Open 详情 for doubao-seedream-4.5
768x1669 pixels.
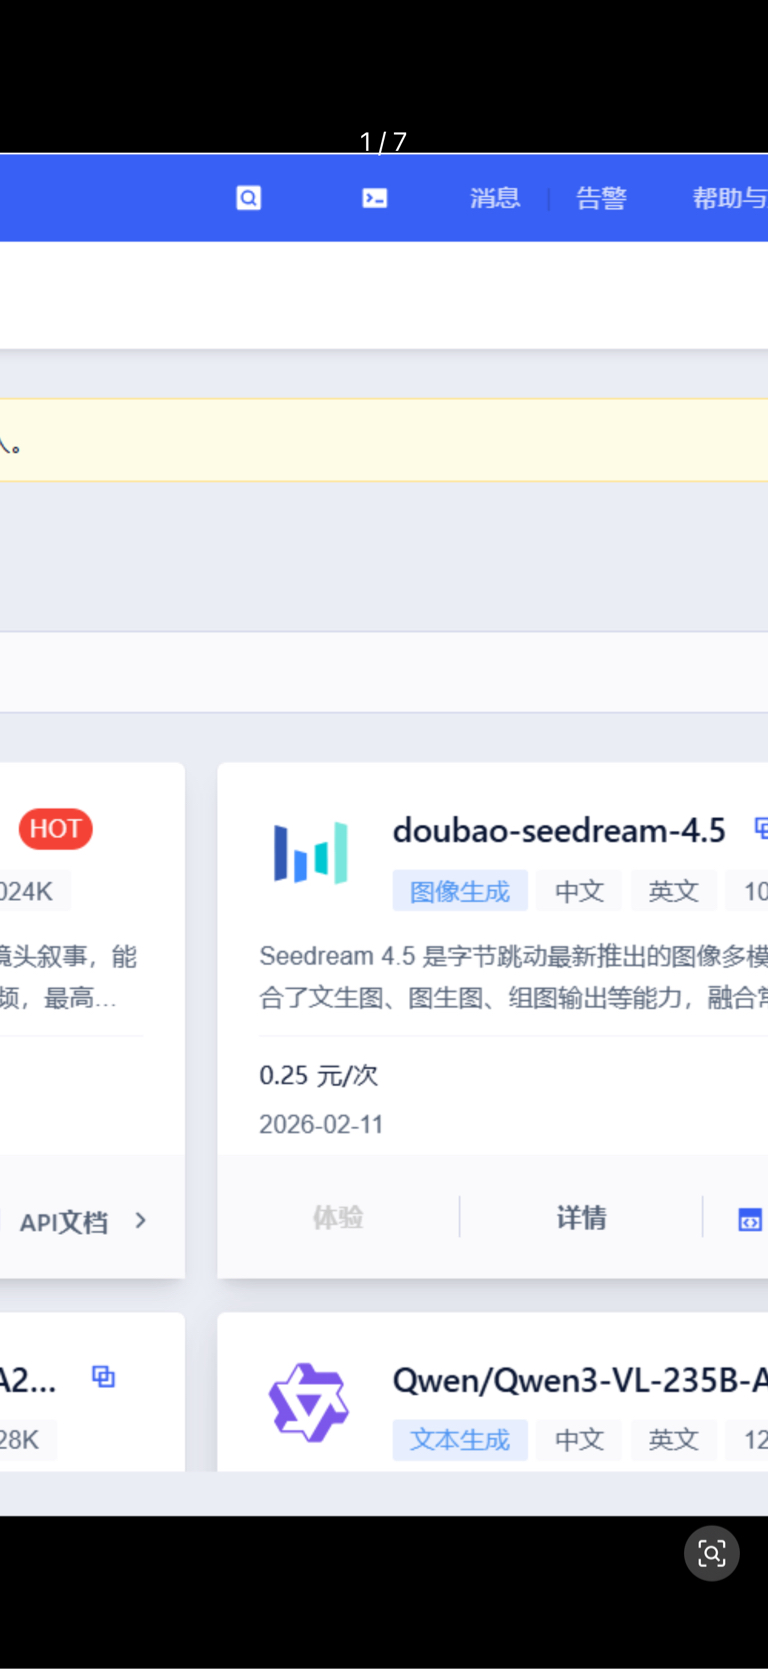click(x=581, y=1217)
